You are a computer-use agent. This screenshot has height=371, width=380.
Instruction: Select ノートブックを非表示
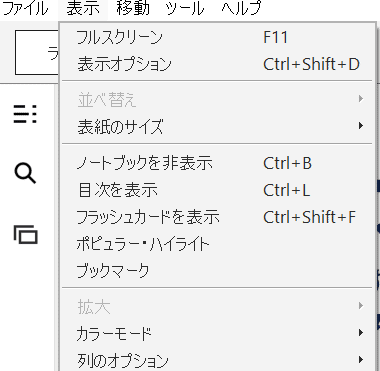pyautogui.click(x=217, y=163)
